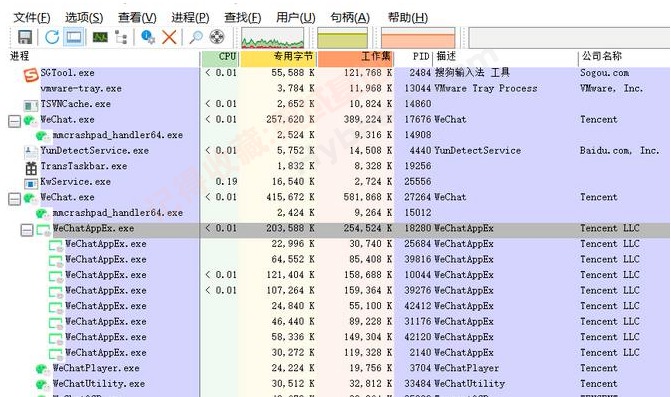
Task: Select the TransTaskbar.exe process name
Action: tap(84, 166)
